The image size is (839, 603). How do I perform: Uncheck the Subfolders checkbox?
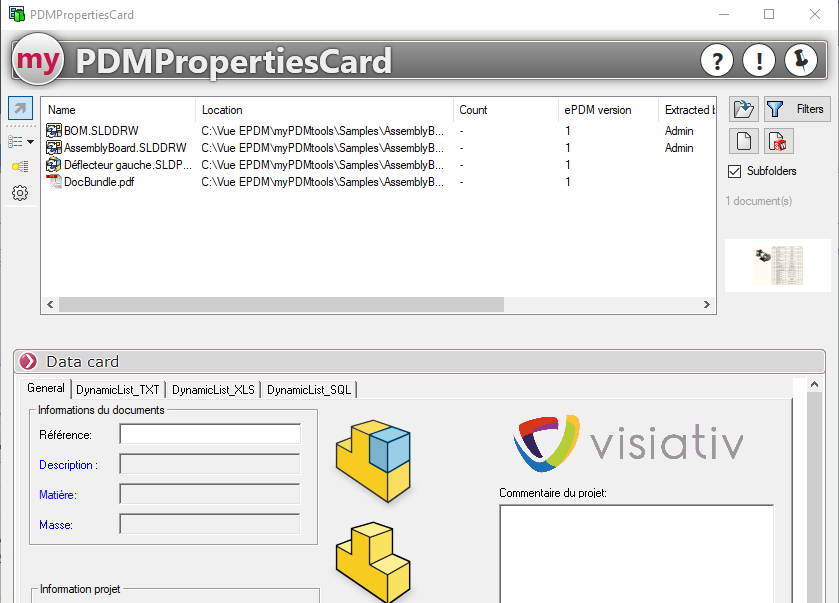pos(735,171)
